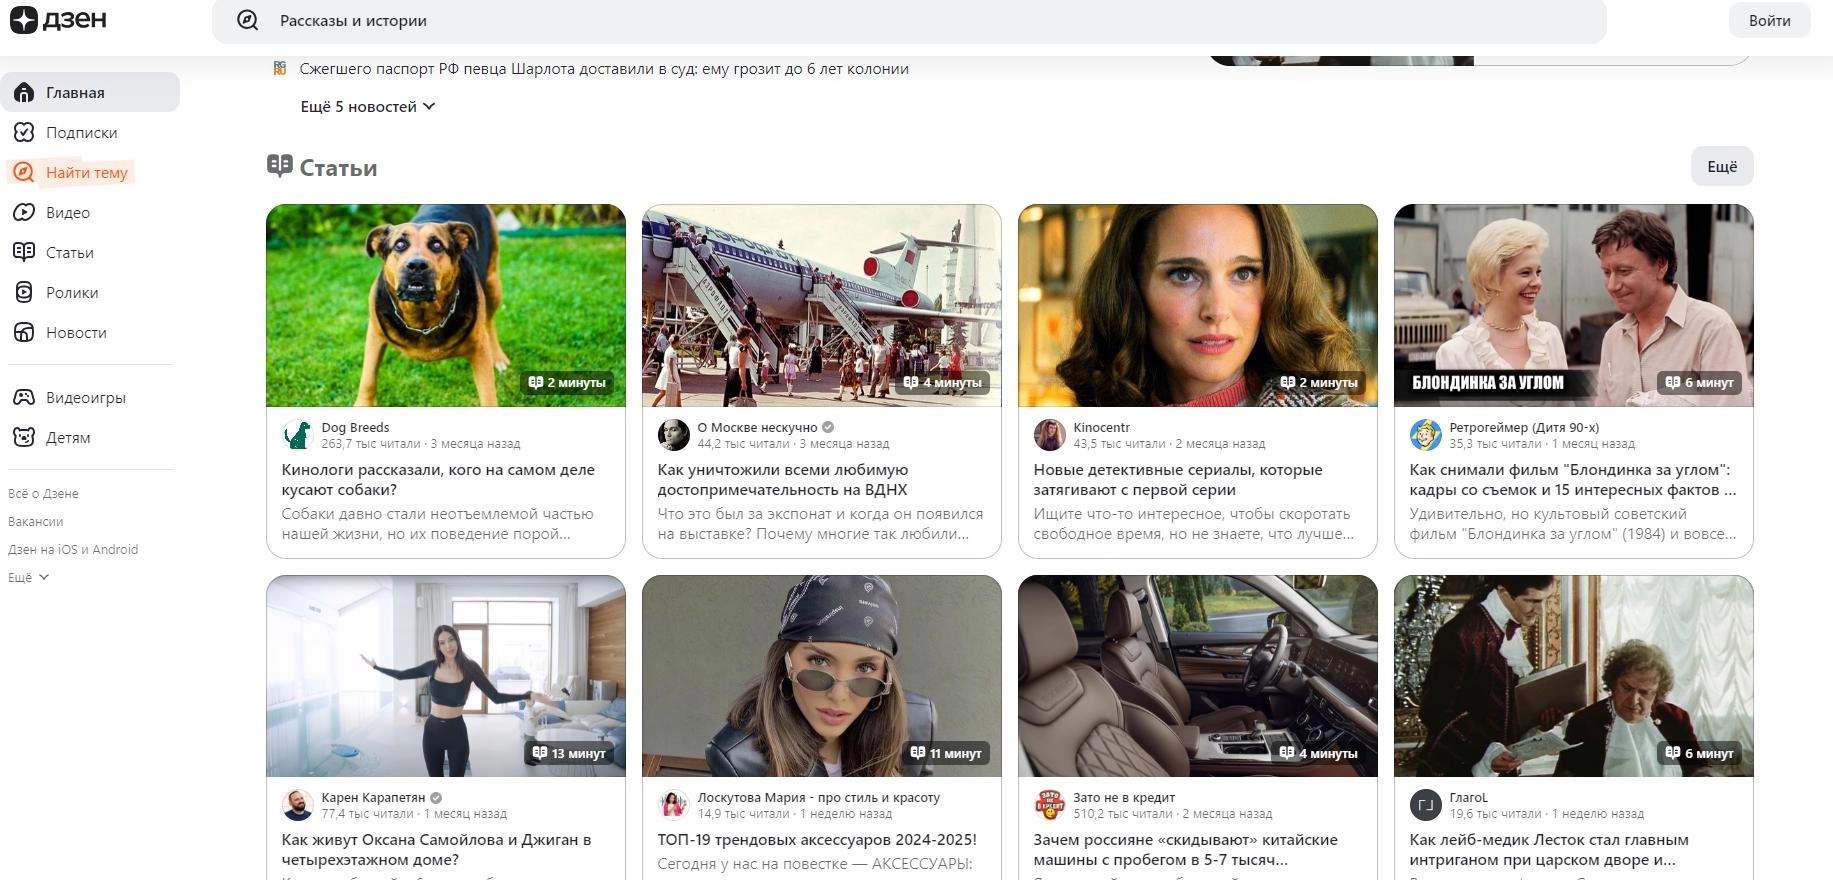Open Карен Карапетян channel avatar
Screen dimensions: 1833x880
(x=298, y=805)
